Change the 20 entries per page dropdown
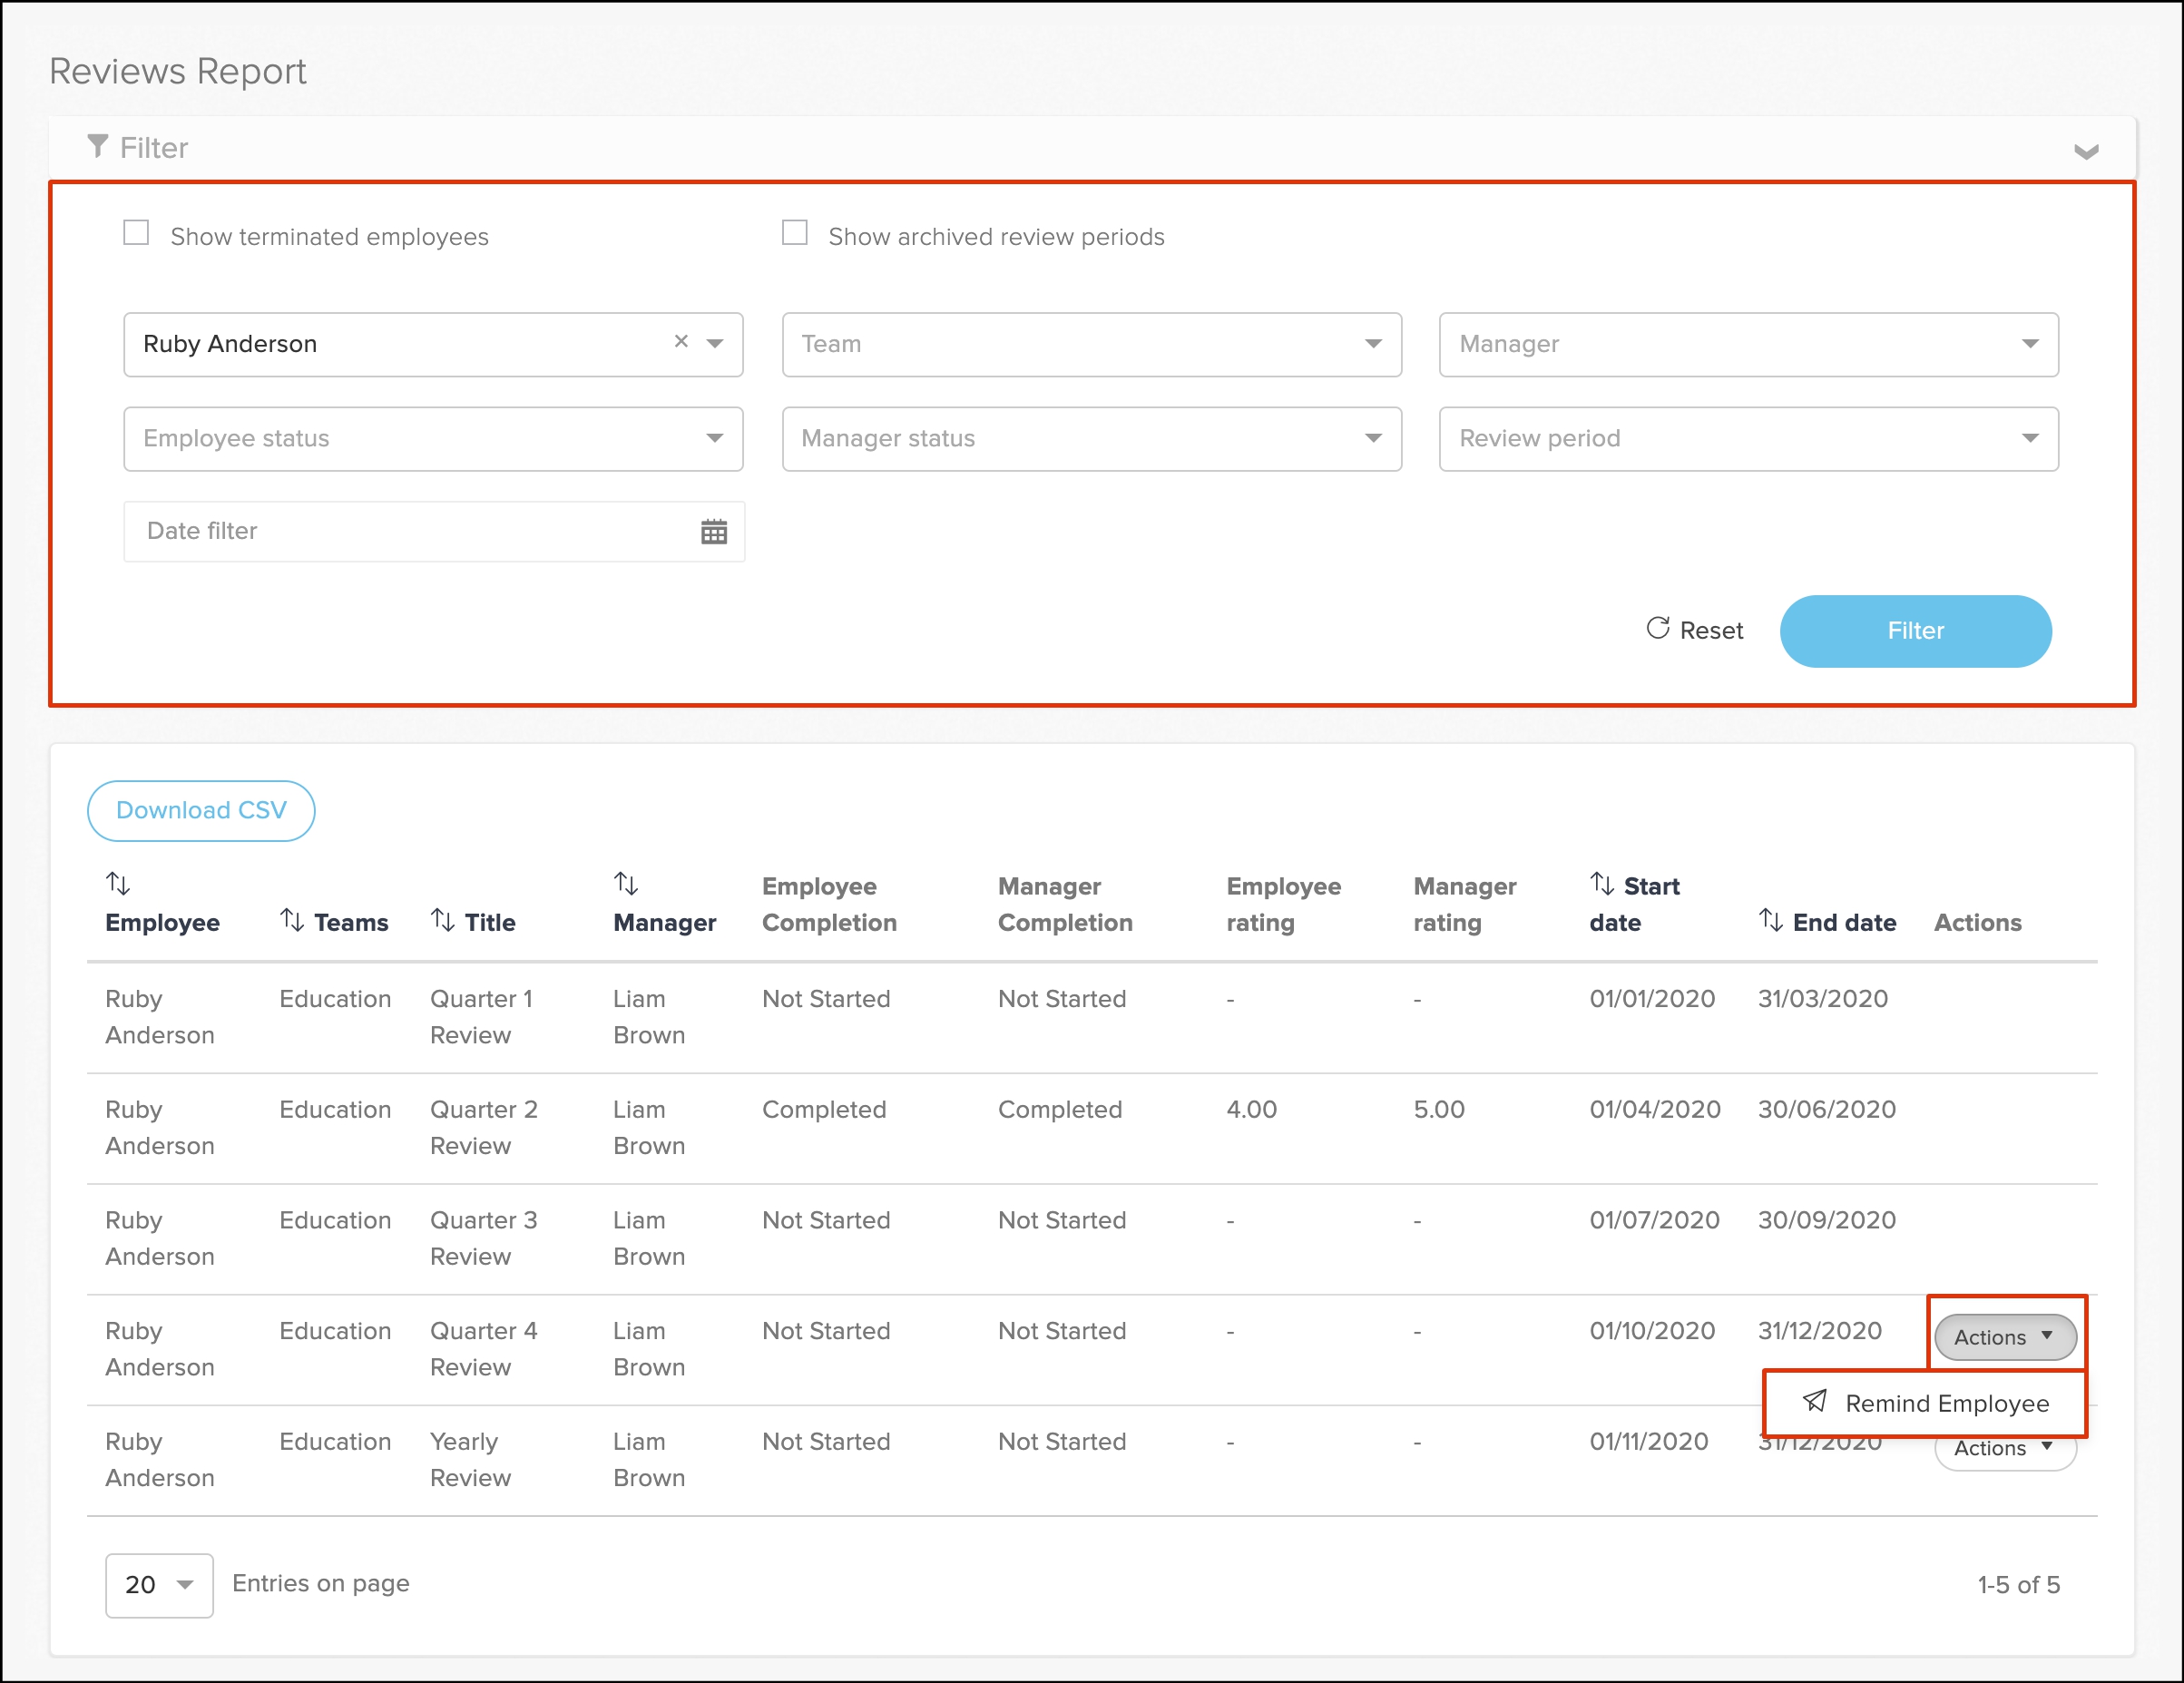This screenshot has height=1683, width=2184. [x=159, y=1585]
